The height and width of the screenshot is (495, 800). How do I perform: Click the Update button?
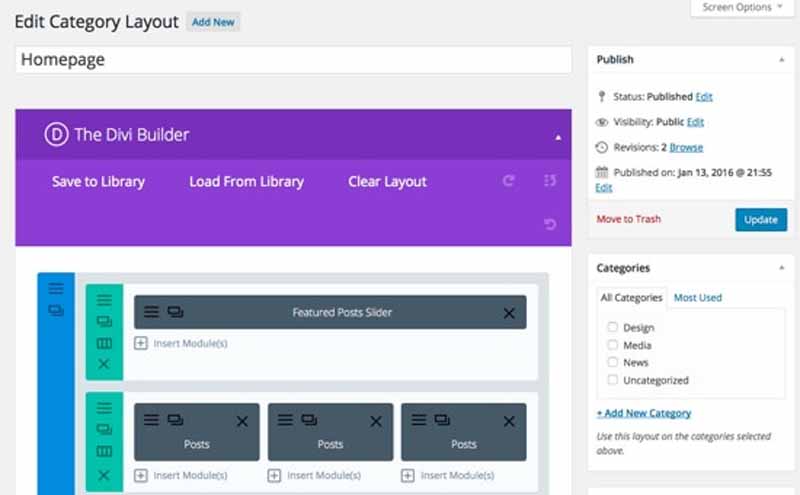tap(761, 219)
